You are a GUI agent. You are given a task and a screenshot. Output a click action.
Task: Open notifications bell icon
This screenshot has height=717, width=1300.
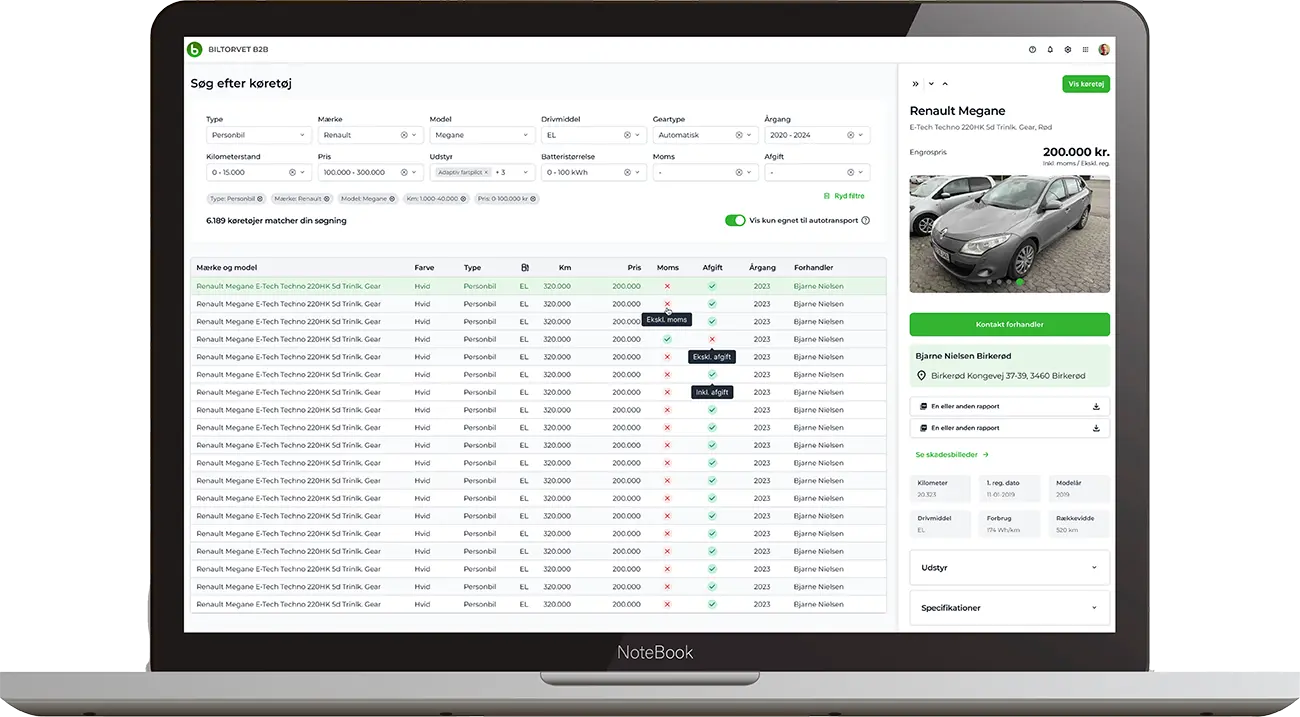[x=1050, y=49]
